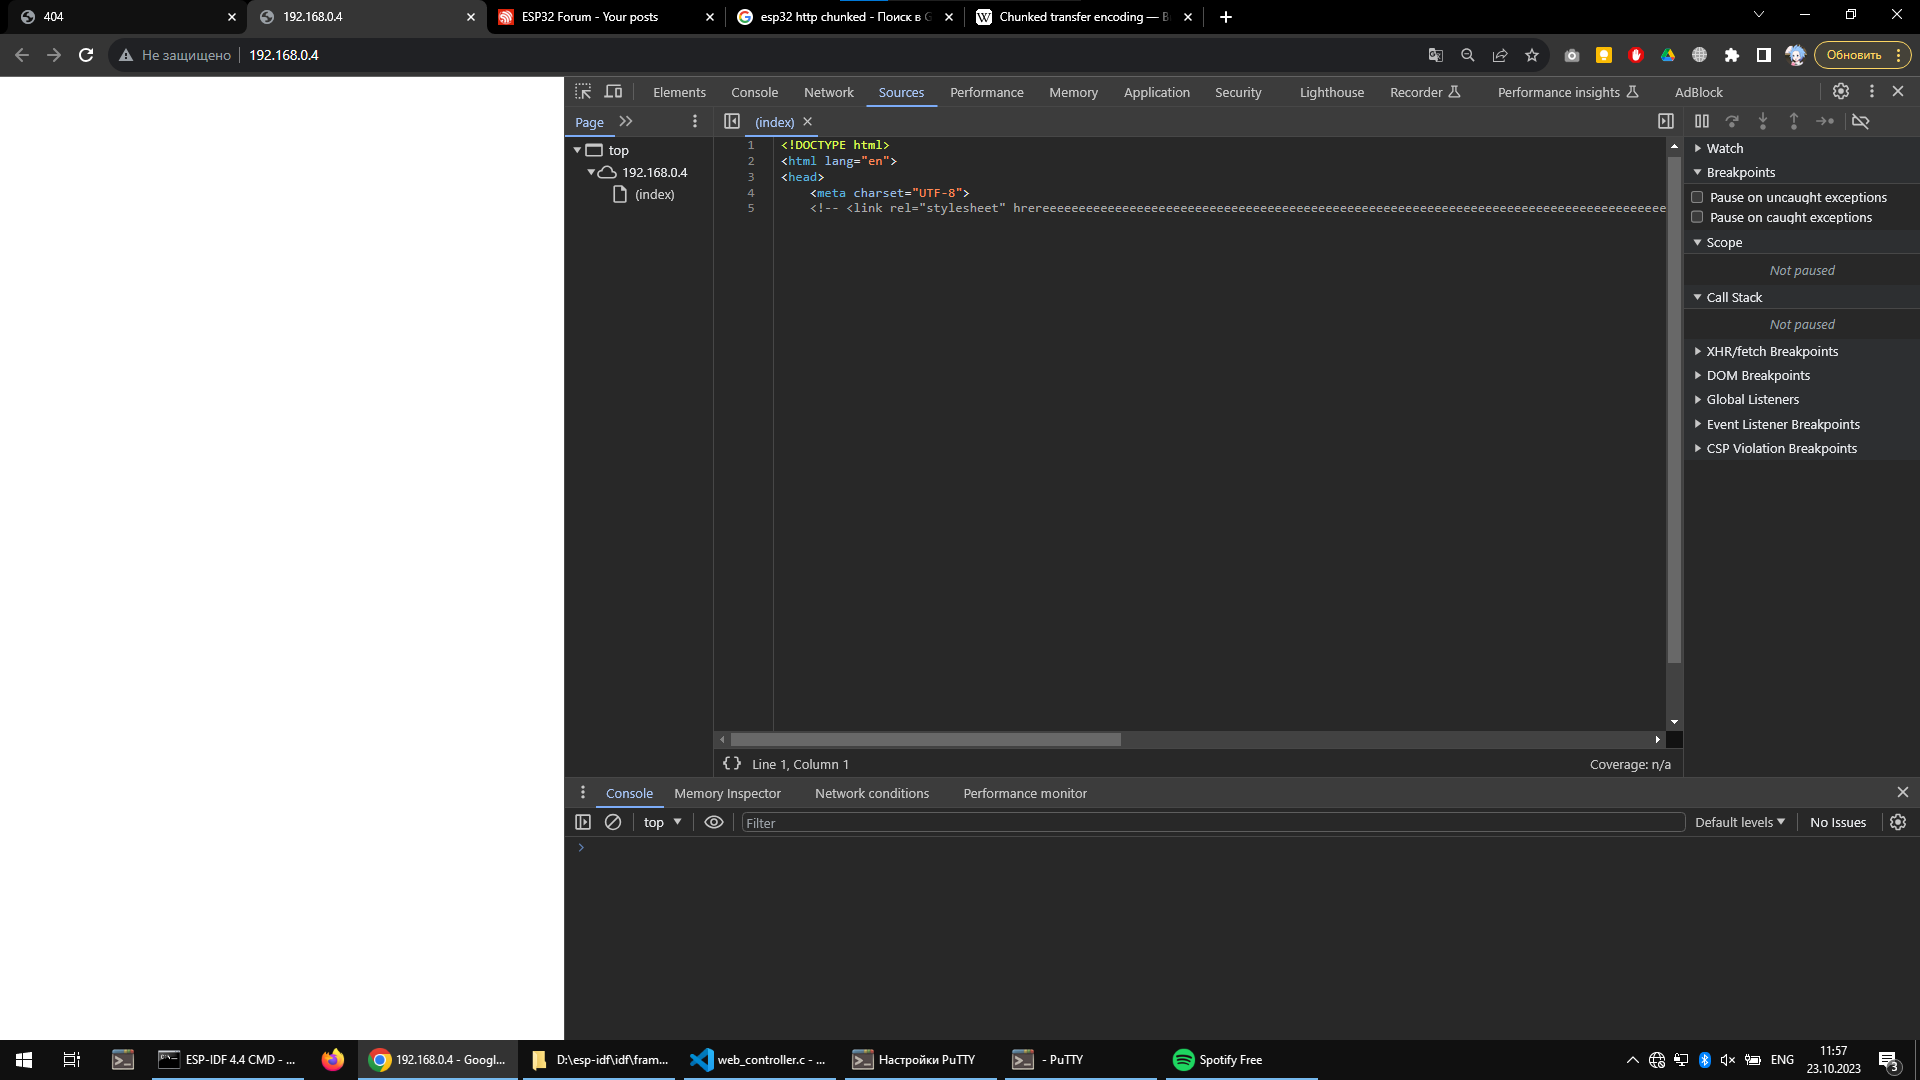Deactivate breakpoints icon
1920x1080 pixels.
(x=1861, y=121)
